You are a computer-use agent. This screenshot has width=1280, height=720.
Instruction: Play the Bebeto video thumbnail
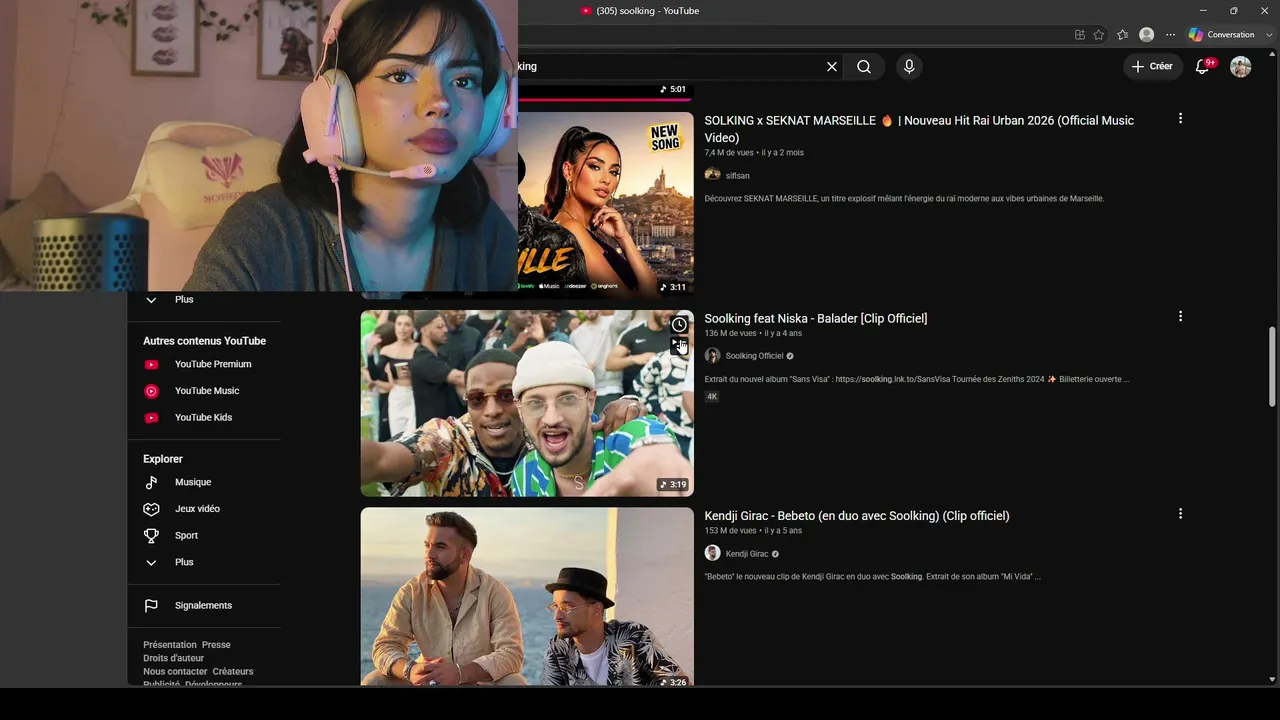point(527,597)
